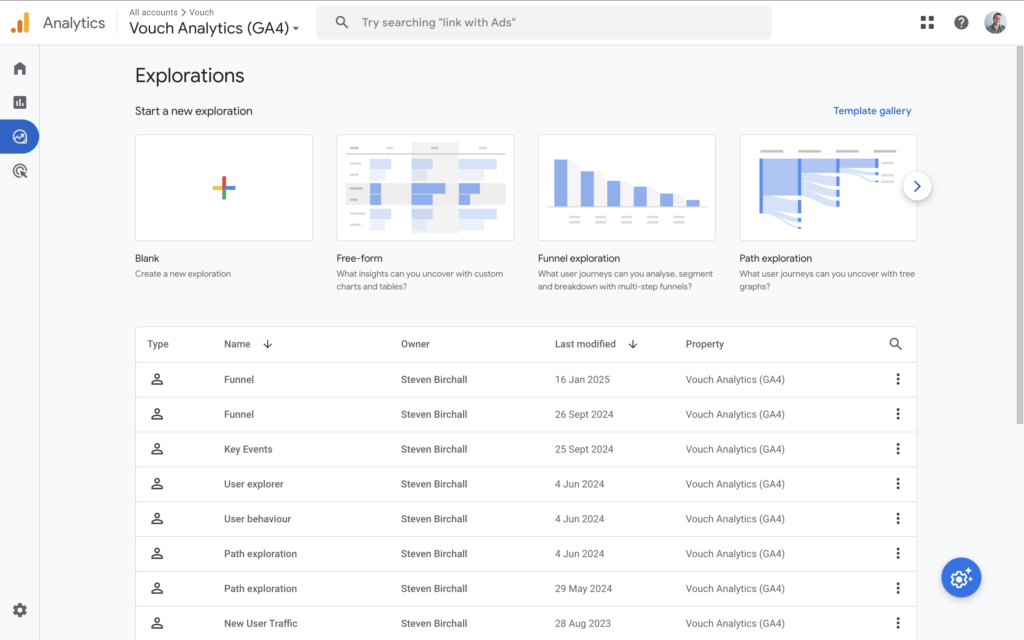The height and width of the screenshot is (640, 1024).
Task: Click the page vertical scrollbar
Action: [1019, 235]
